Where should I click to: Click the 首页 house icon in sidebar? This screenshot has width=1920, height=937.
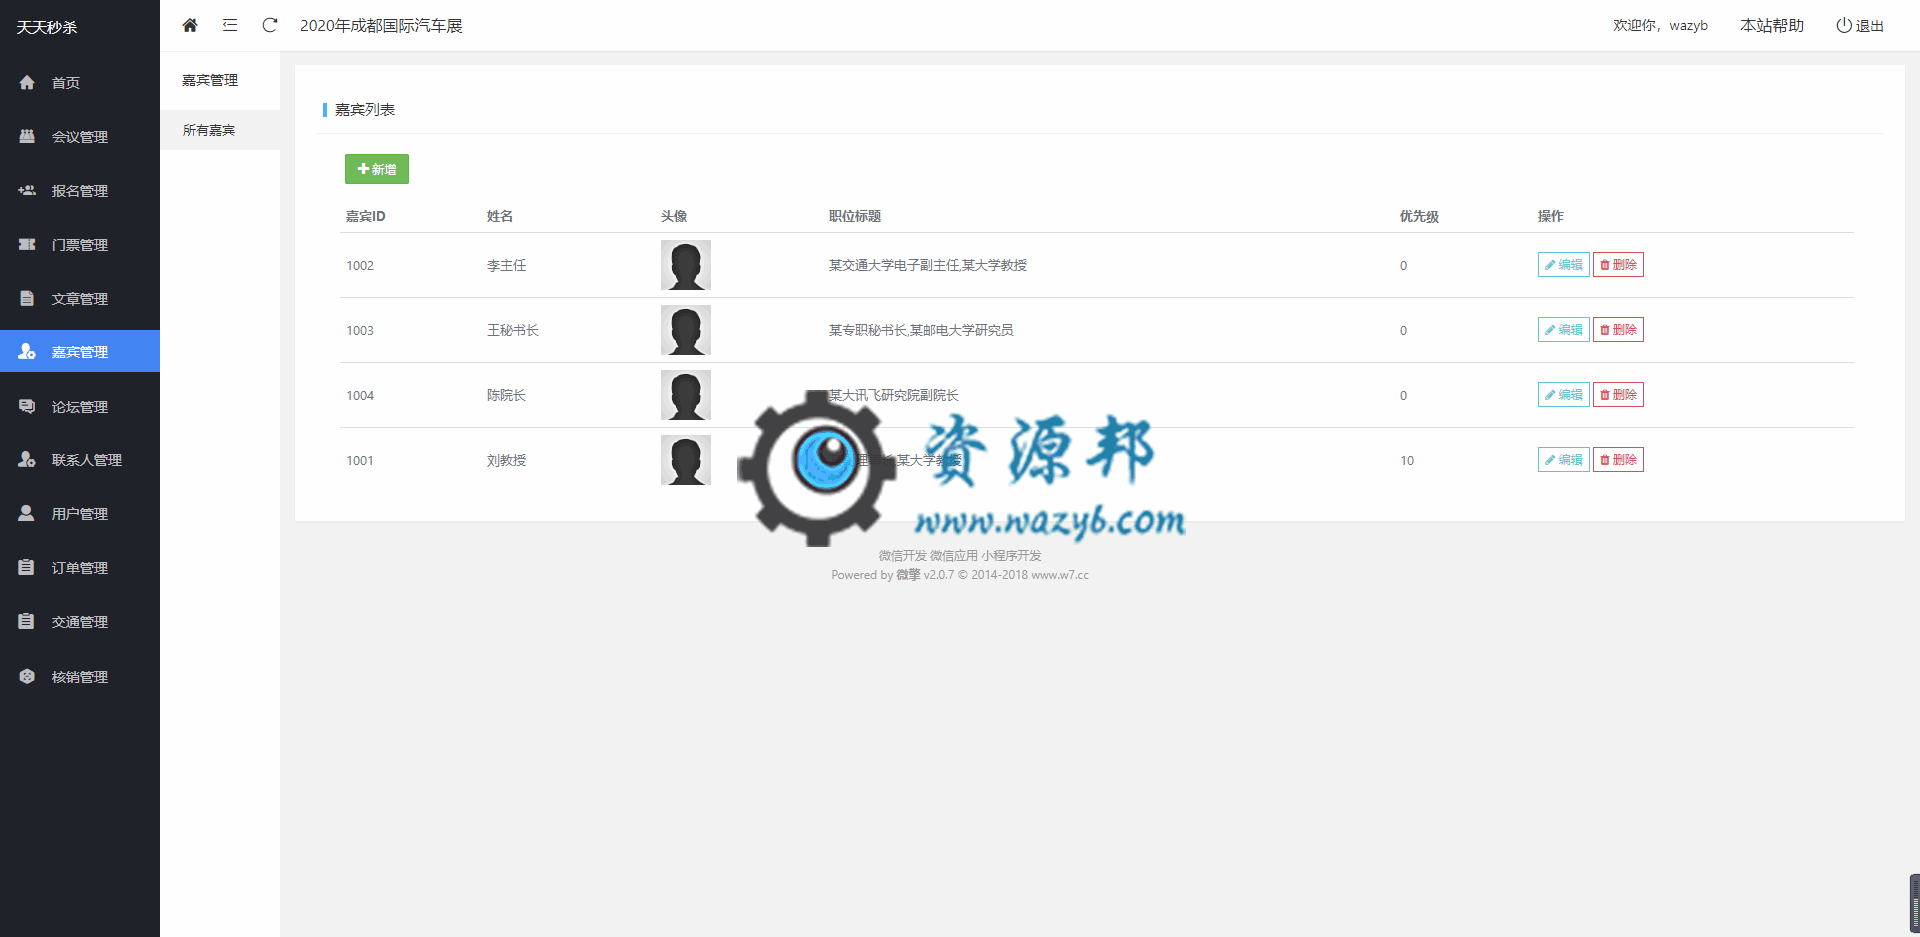coord(27,82)
